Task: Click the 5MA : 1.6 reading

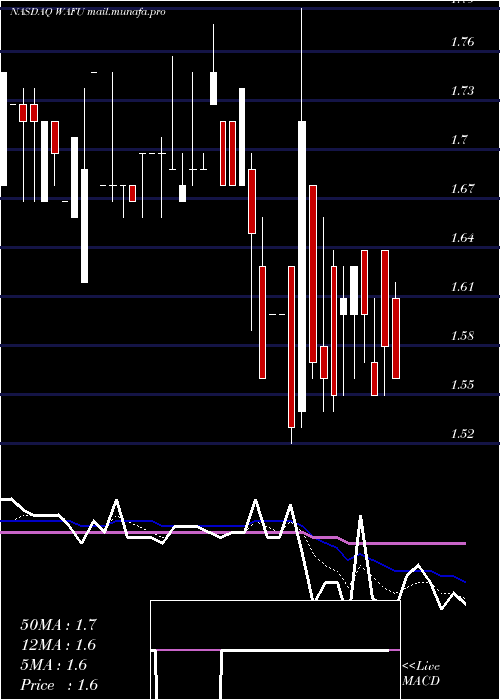Action: (54, 665)
